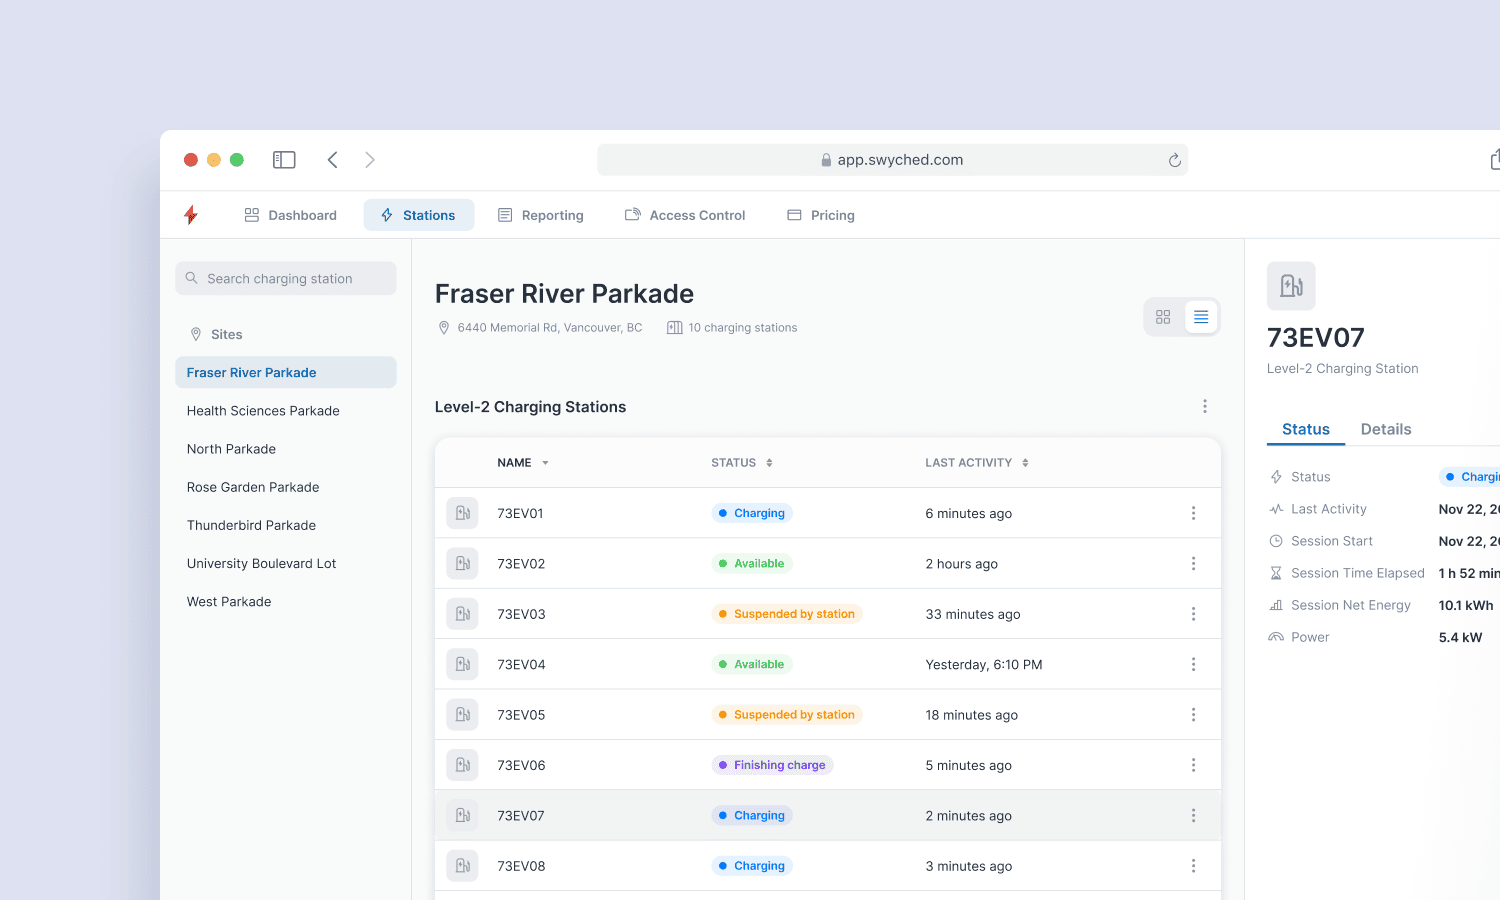Click the Search charging station field
This screenshot has width=1500, height=900.
[x=286, y=279]
